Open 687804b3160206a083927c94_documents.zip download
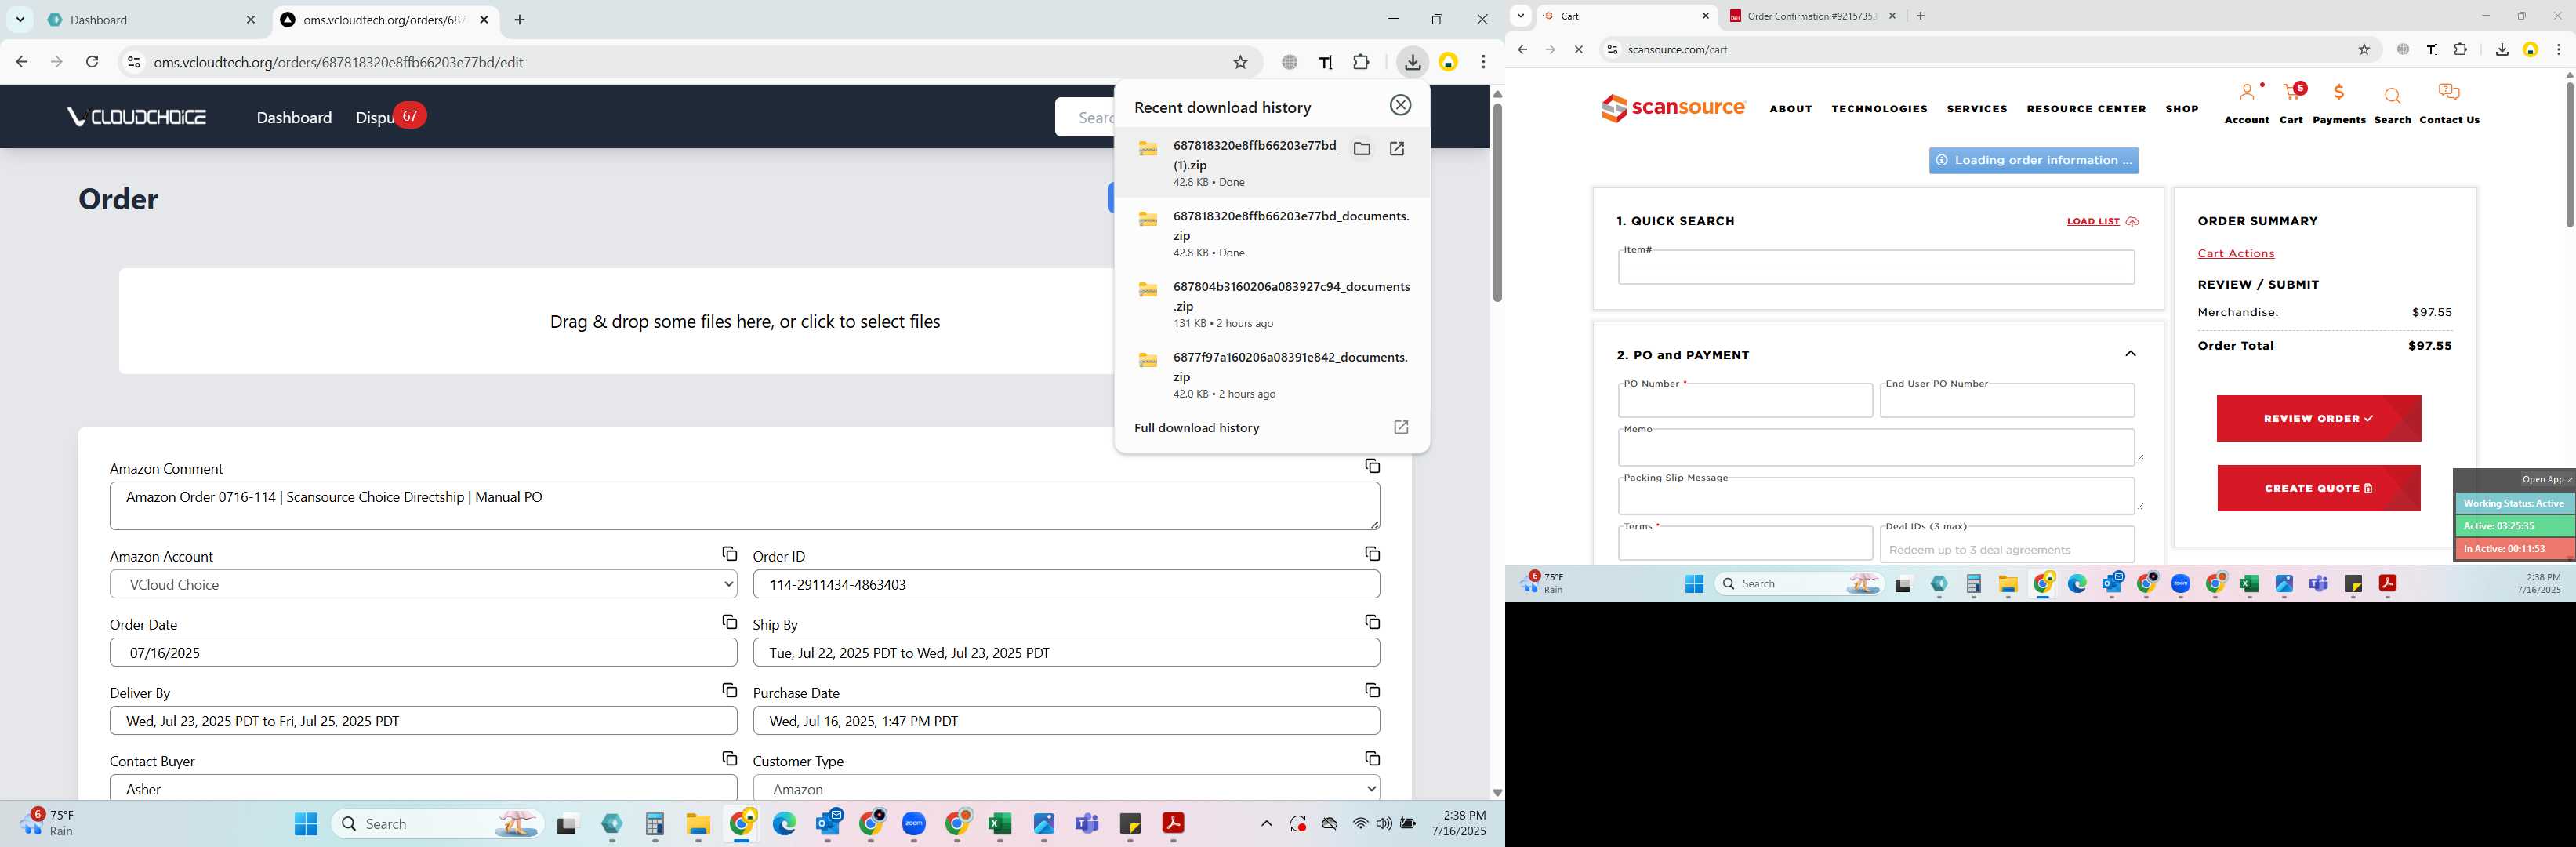This screenshot has height=847, width=2576. tap(1271, 304)
